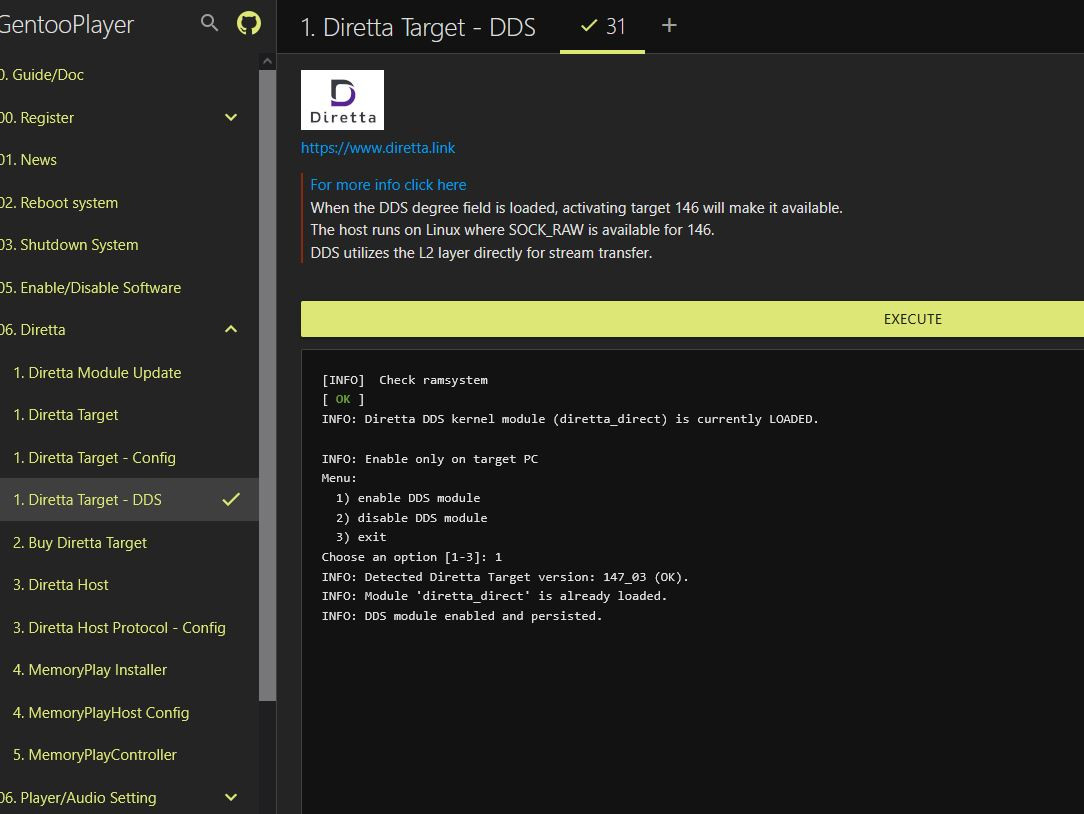1084x814 pixels.
Task: Open https://www.diretta.link link
Action: 377,148
